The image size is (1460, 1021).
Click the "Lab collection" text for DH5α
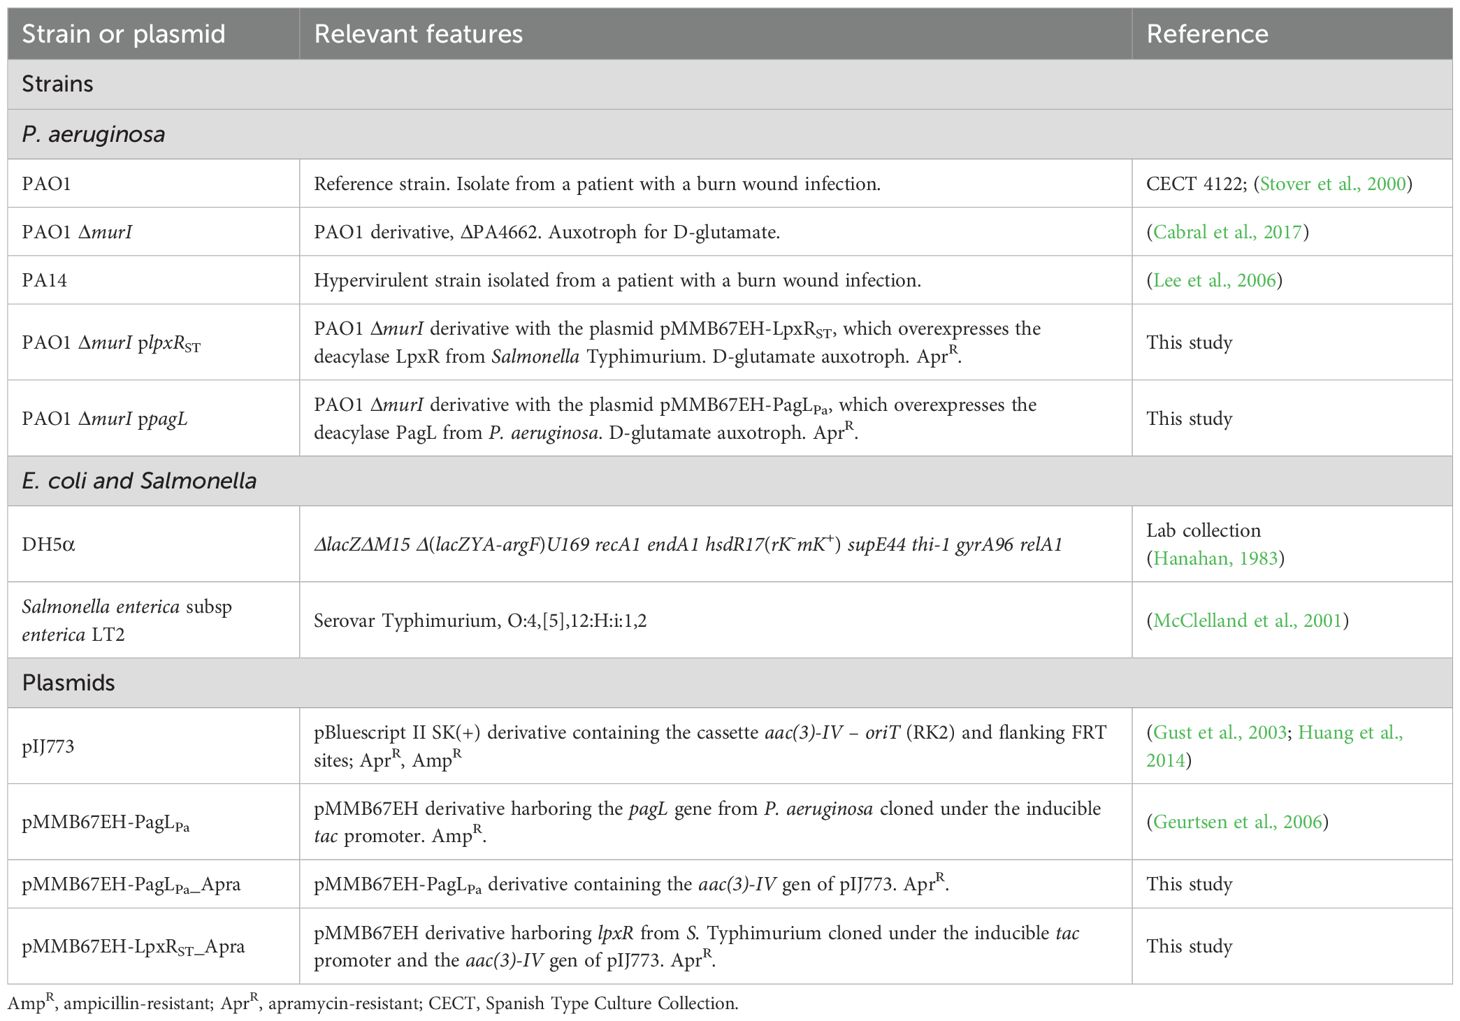pyautogui.click(x=1203, y=530)
